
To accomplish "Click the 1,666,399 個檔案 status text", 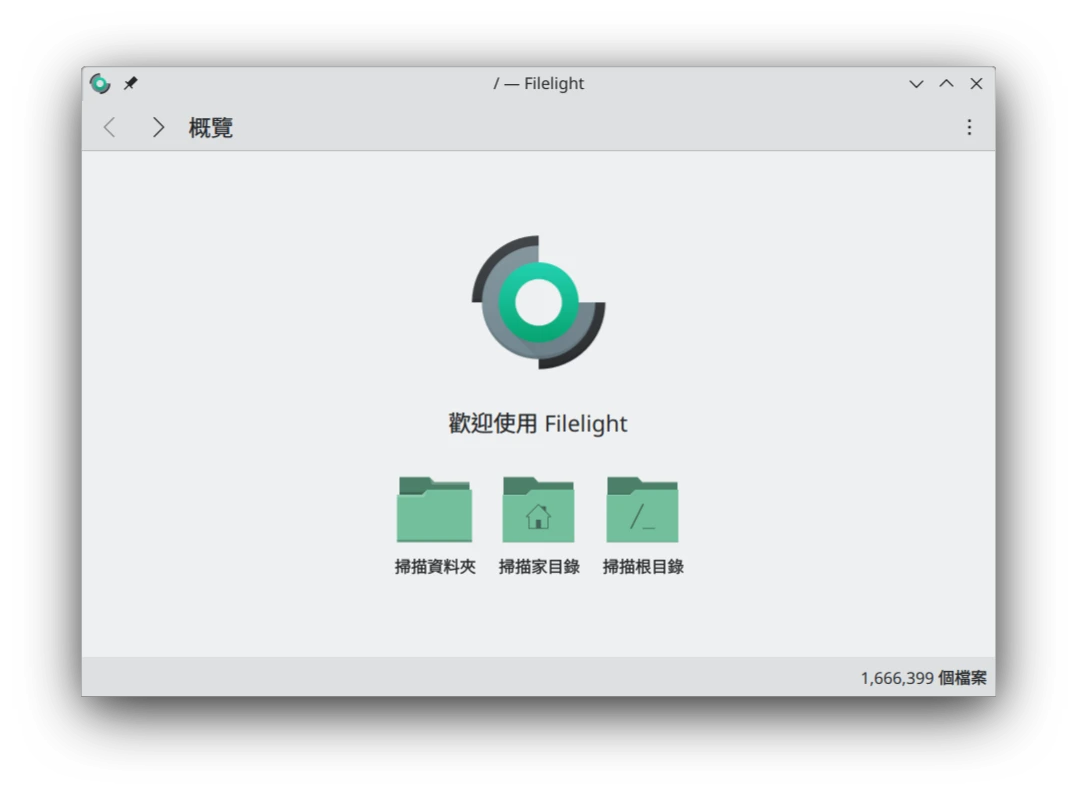I will click(923, 678).
